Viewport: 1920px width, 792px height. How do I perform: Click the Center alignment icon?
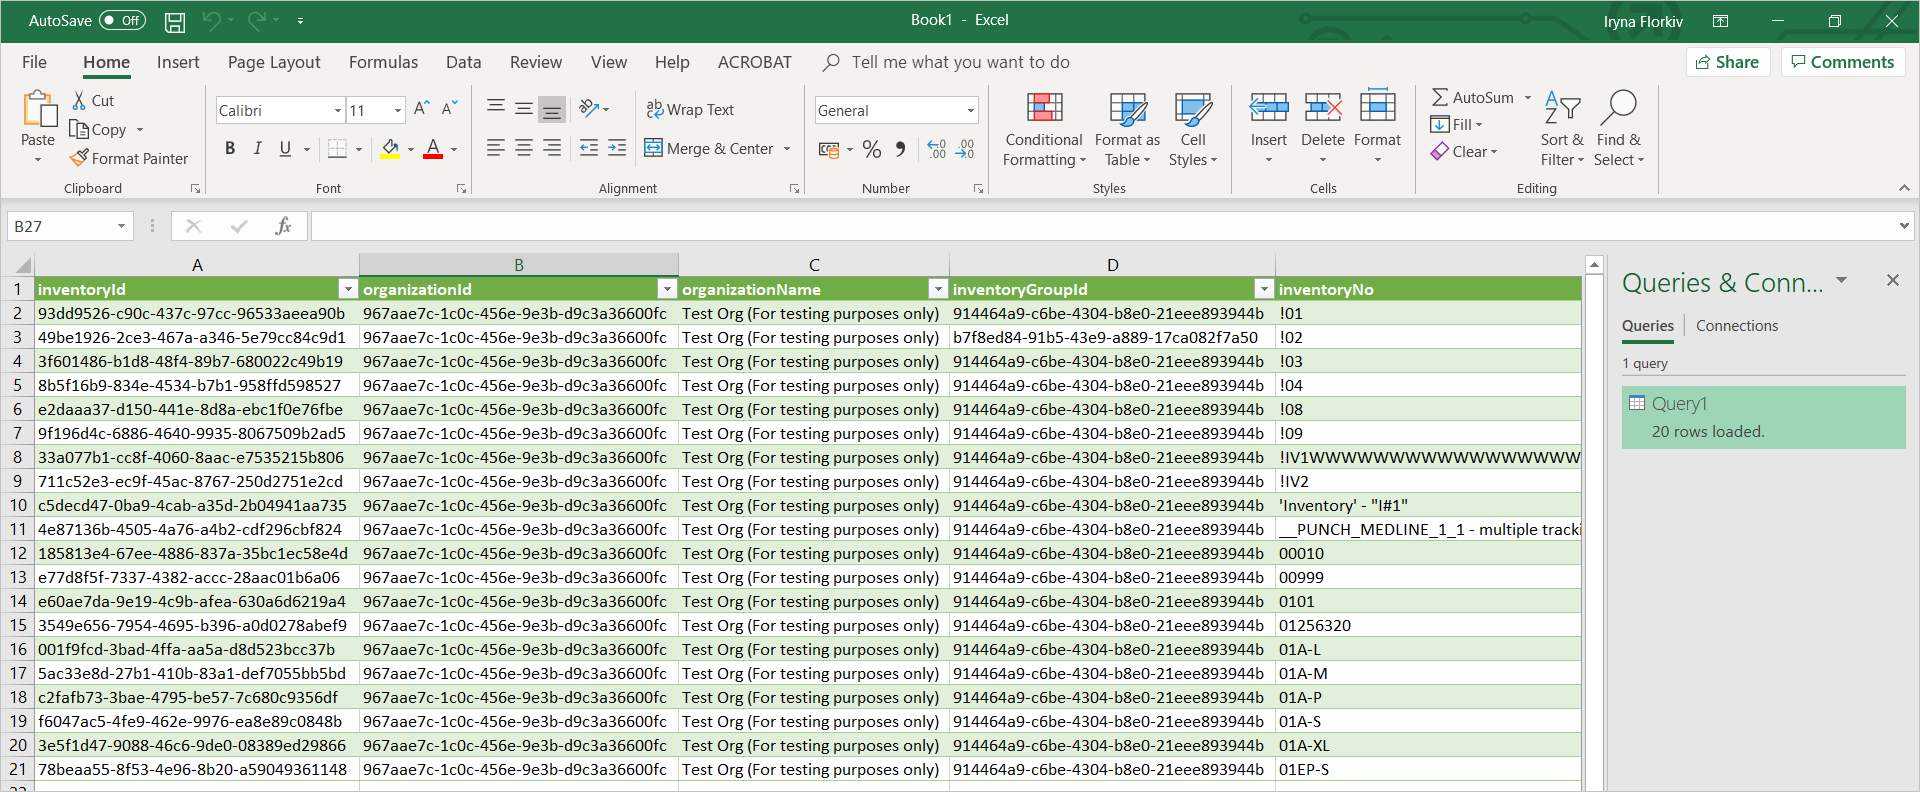523,149
